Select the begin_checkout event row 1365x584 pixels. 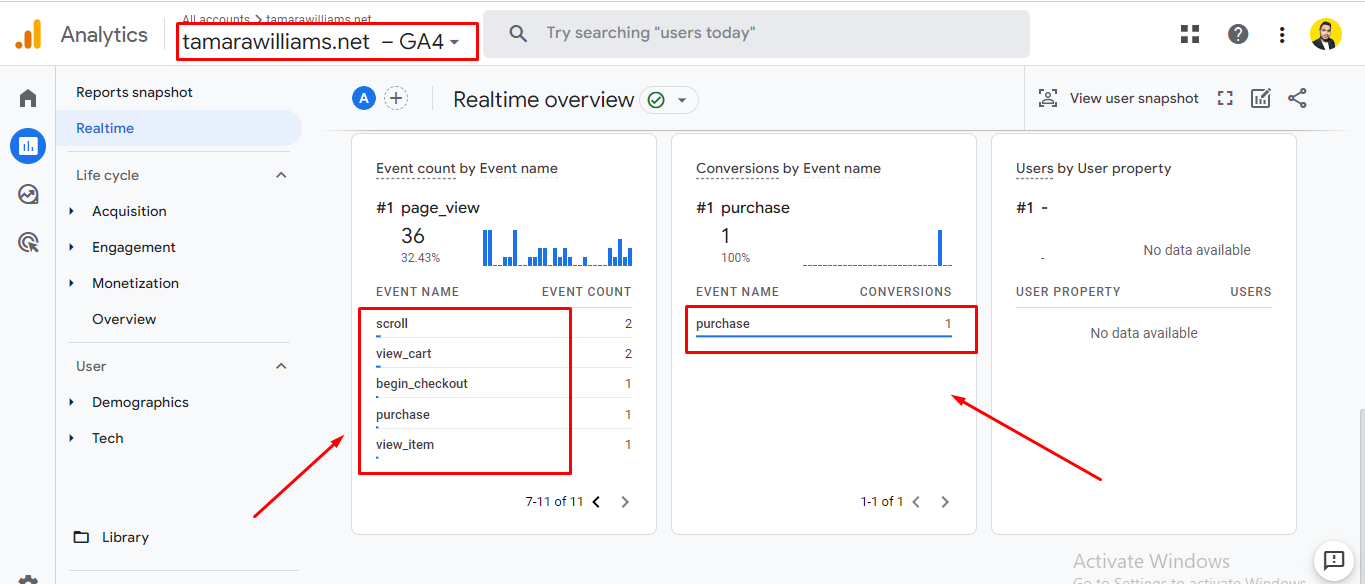[504, 384]
